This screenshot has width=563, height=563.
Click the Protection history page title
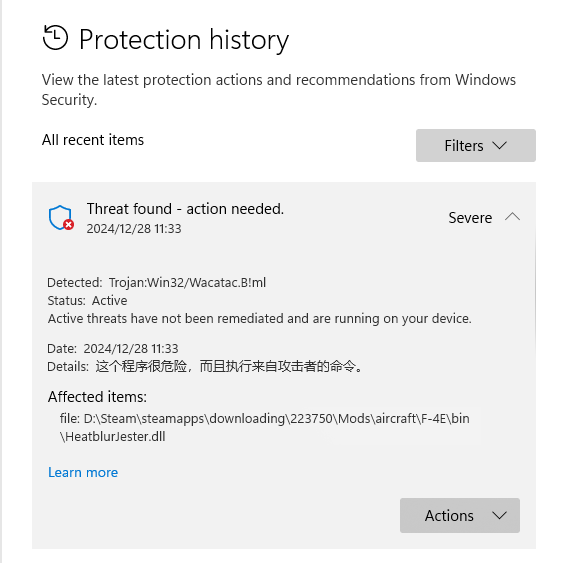tap(184, 39)
